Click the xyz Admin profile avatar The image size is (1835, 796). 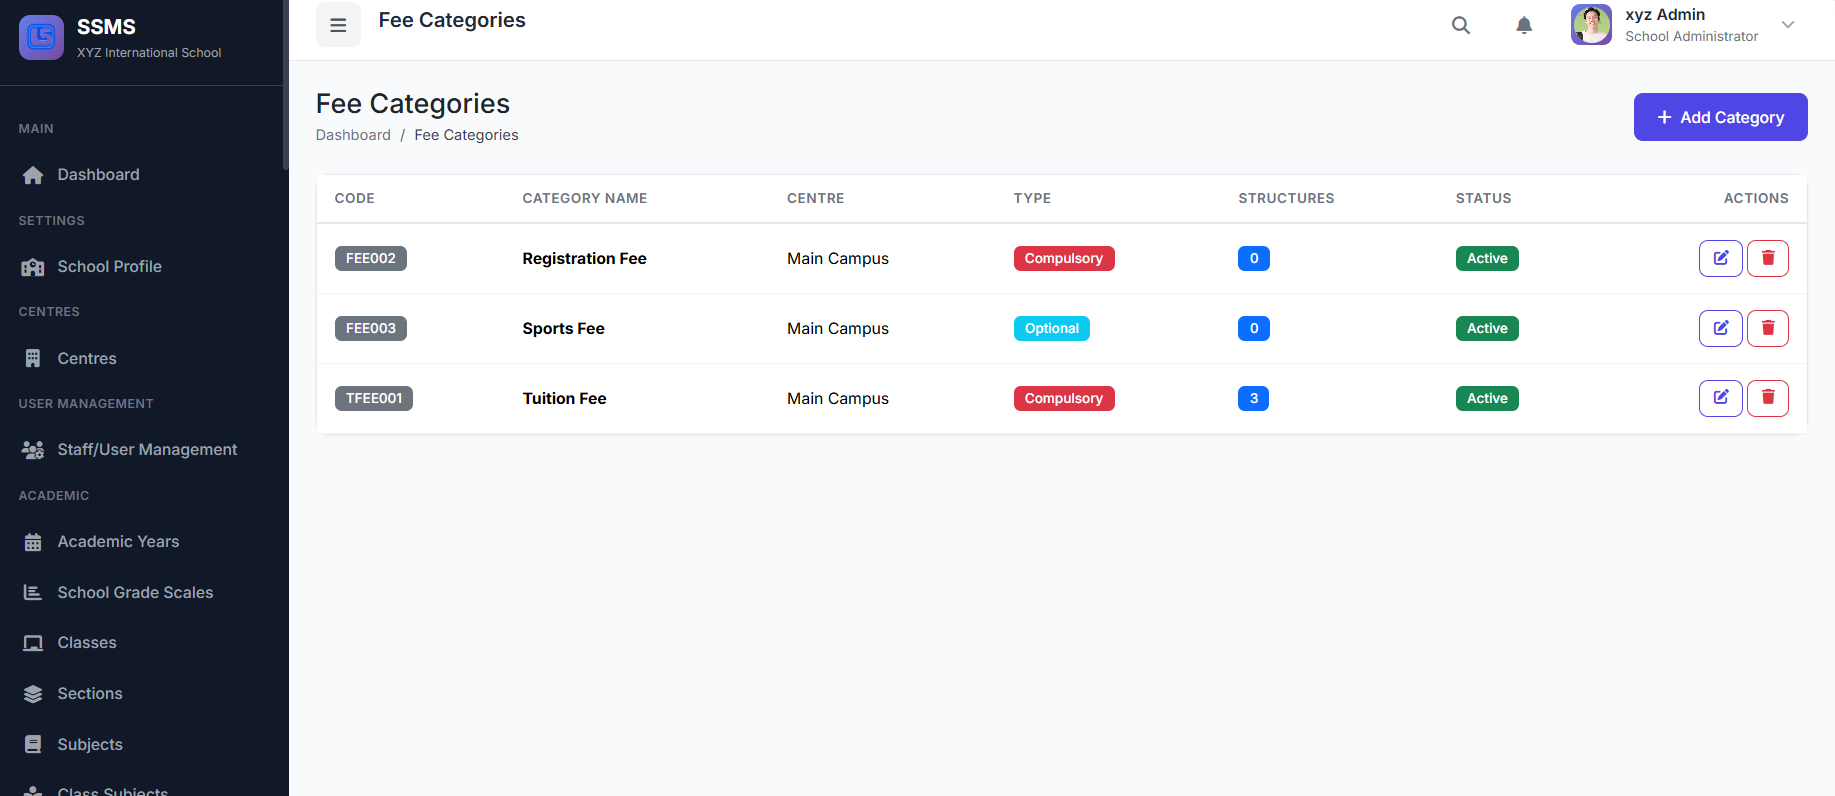[x=1591, y=25]
